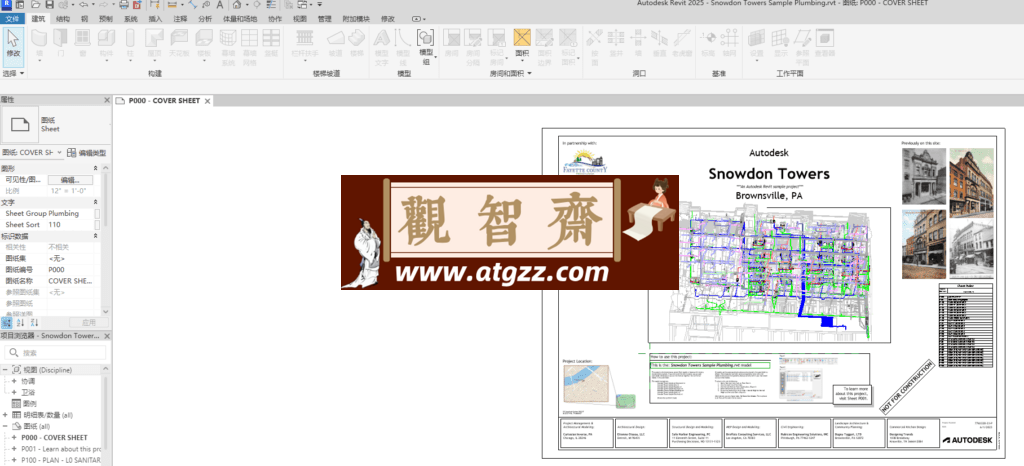The width and height of the screenshot is (1024, 466).
Task: Switch to the 结构 ribbon tab
Action: click(x=63, y=19)
